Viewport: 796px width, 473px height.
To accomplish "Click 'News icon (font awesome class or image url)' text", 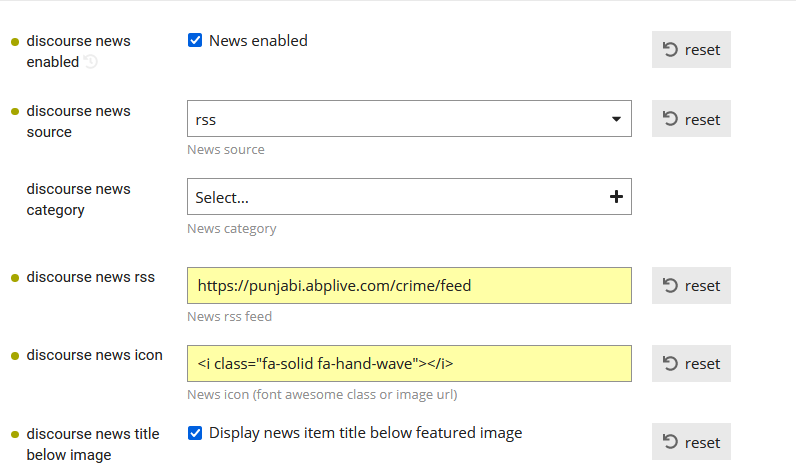I will coord(322,394).
